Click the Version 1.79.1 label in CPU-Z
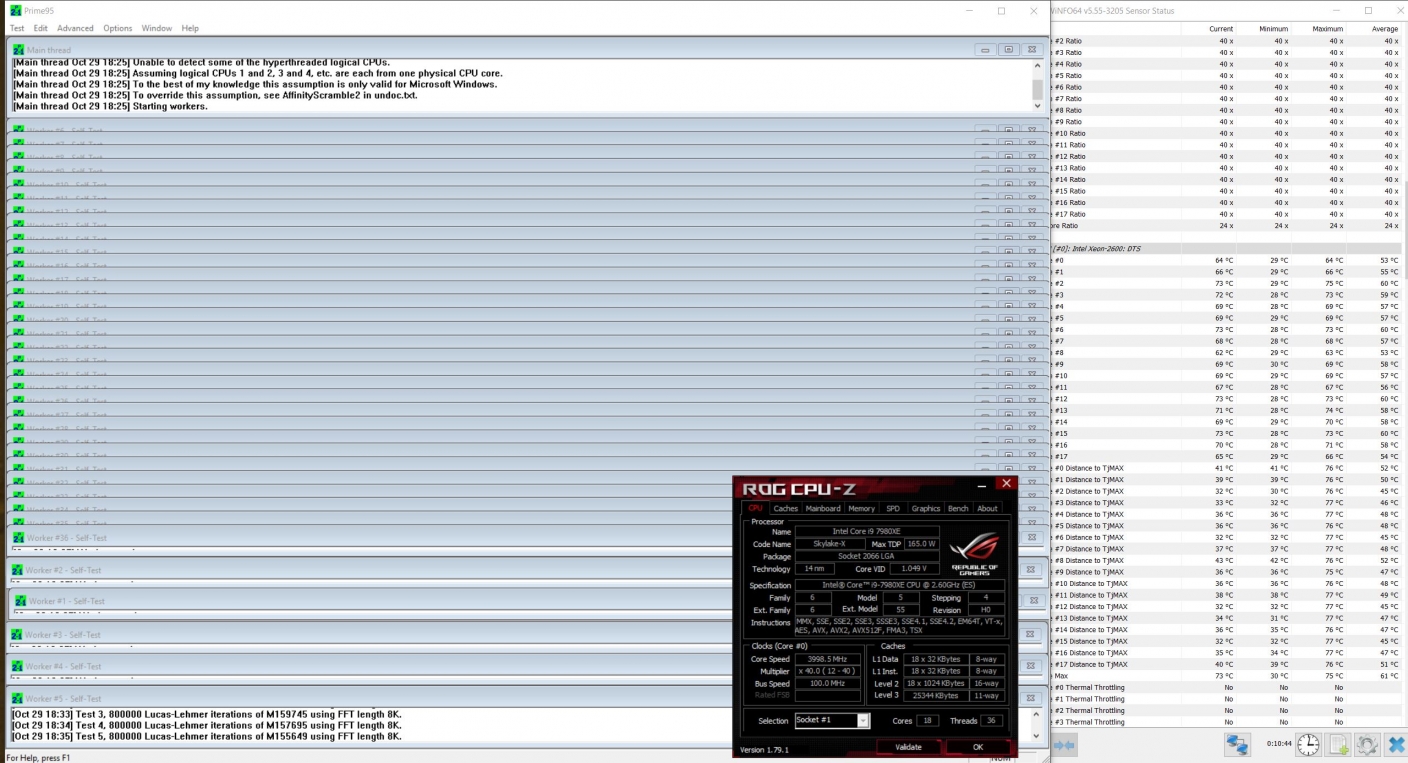 click(x=764, y=749)
